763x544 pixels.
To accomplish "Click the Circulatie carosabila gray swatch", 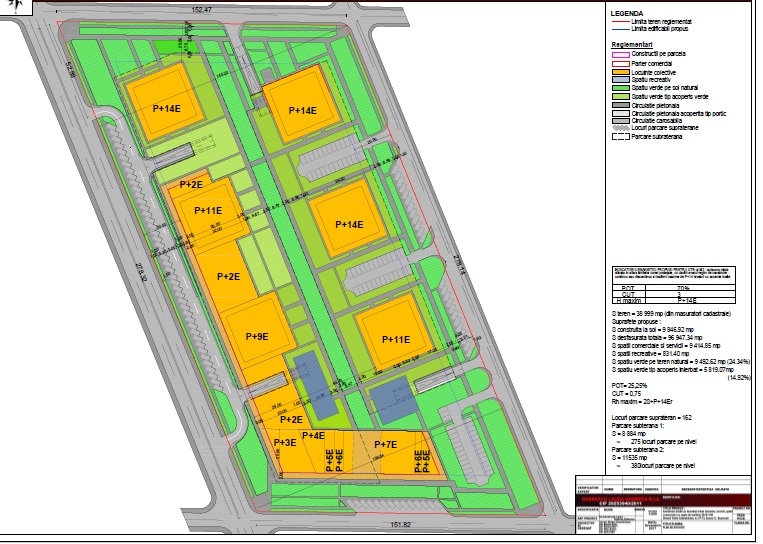I will point(619,120).
